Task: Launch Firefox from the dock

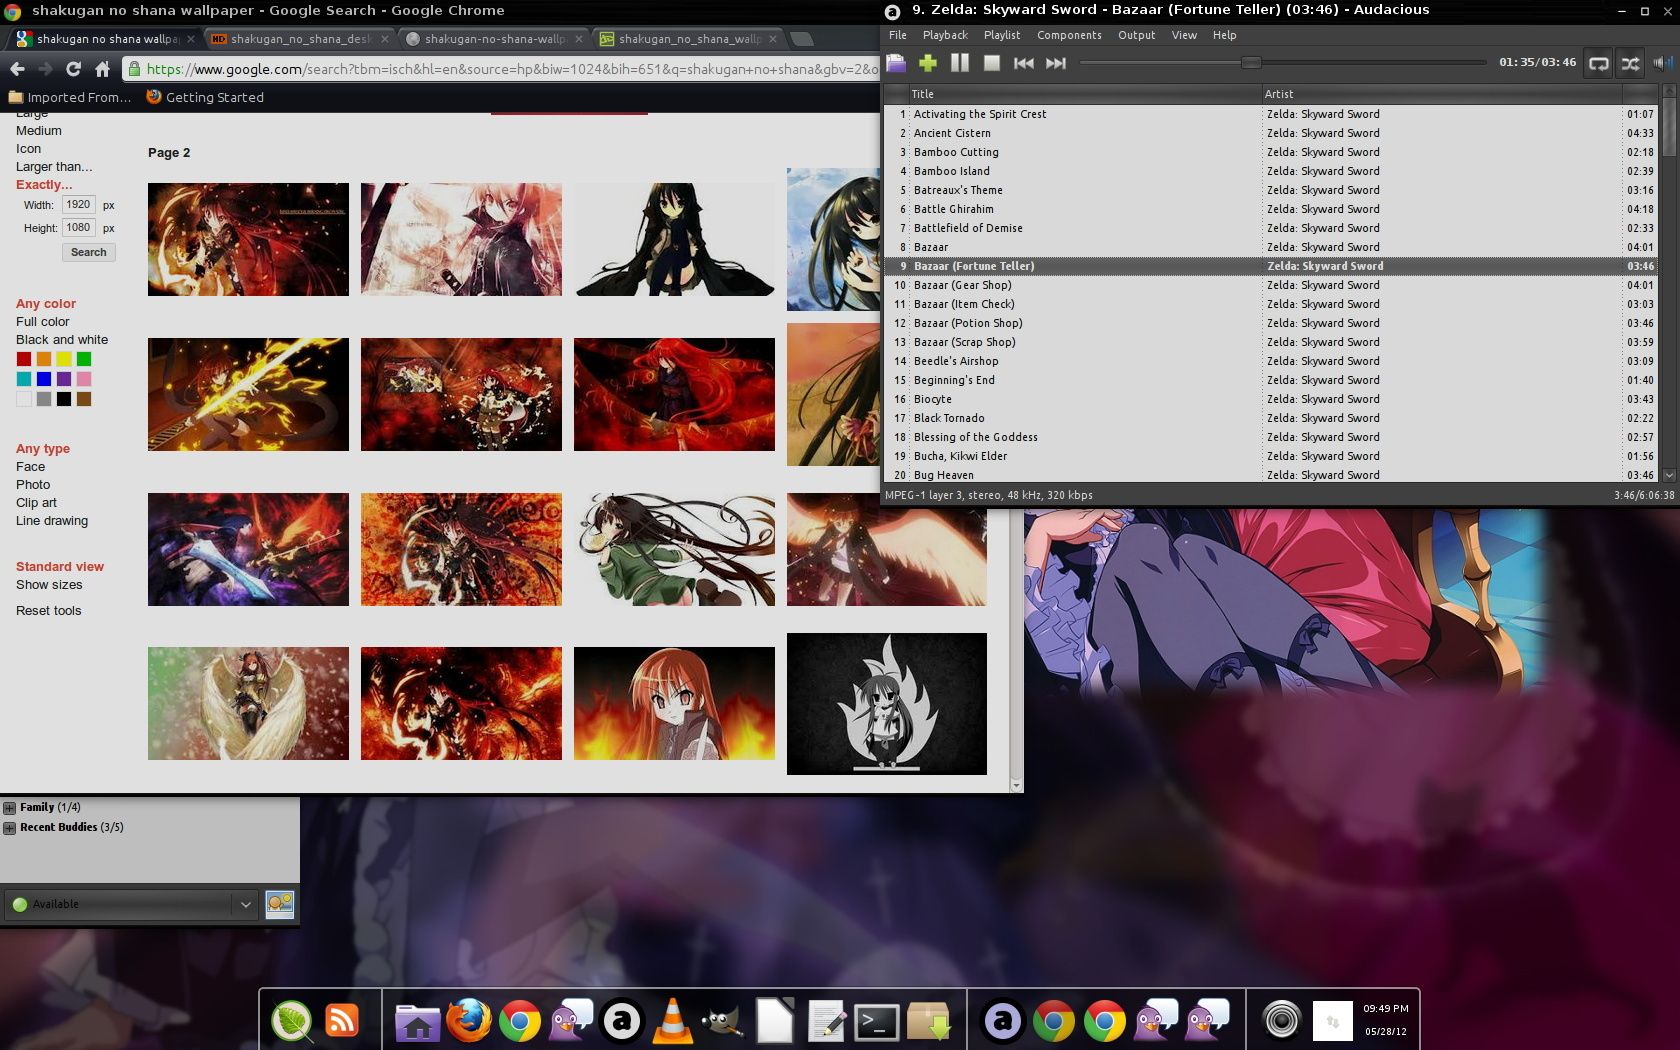Action: tap(468, 1021)
